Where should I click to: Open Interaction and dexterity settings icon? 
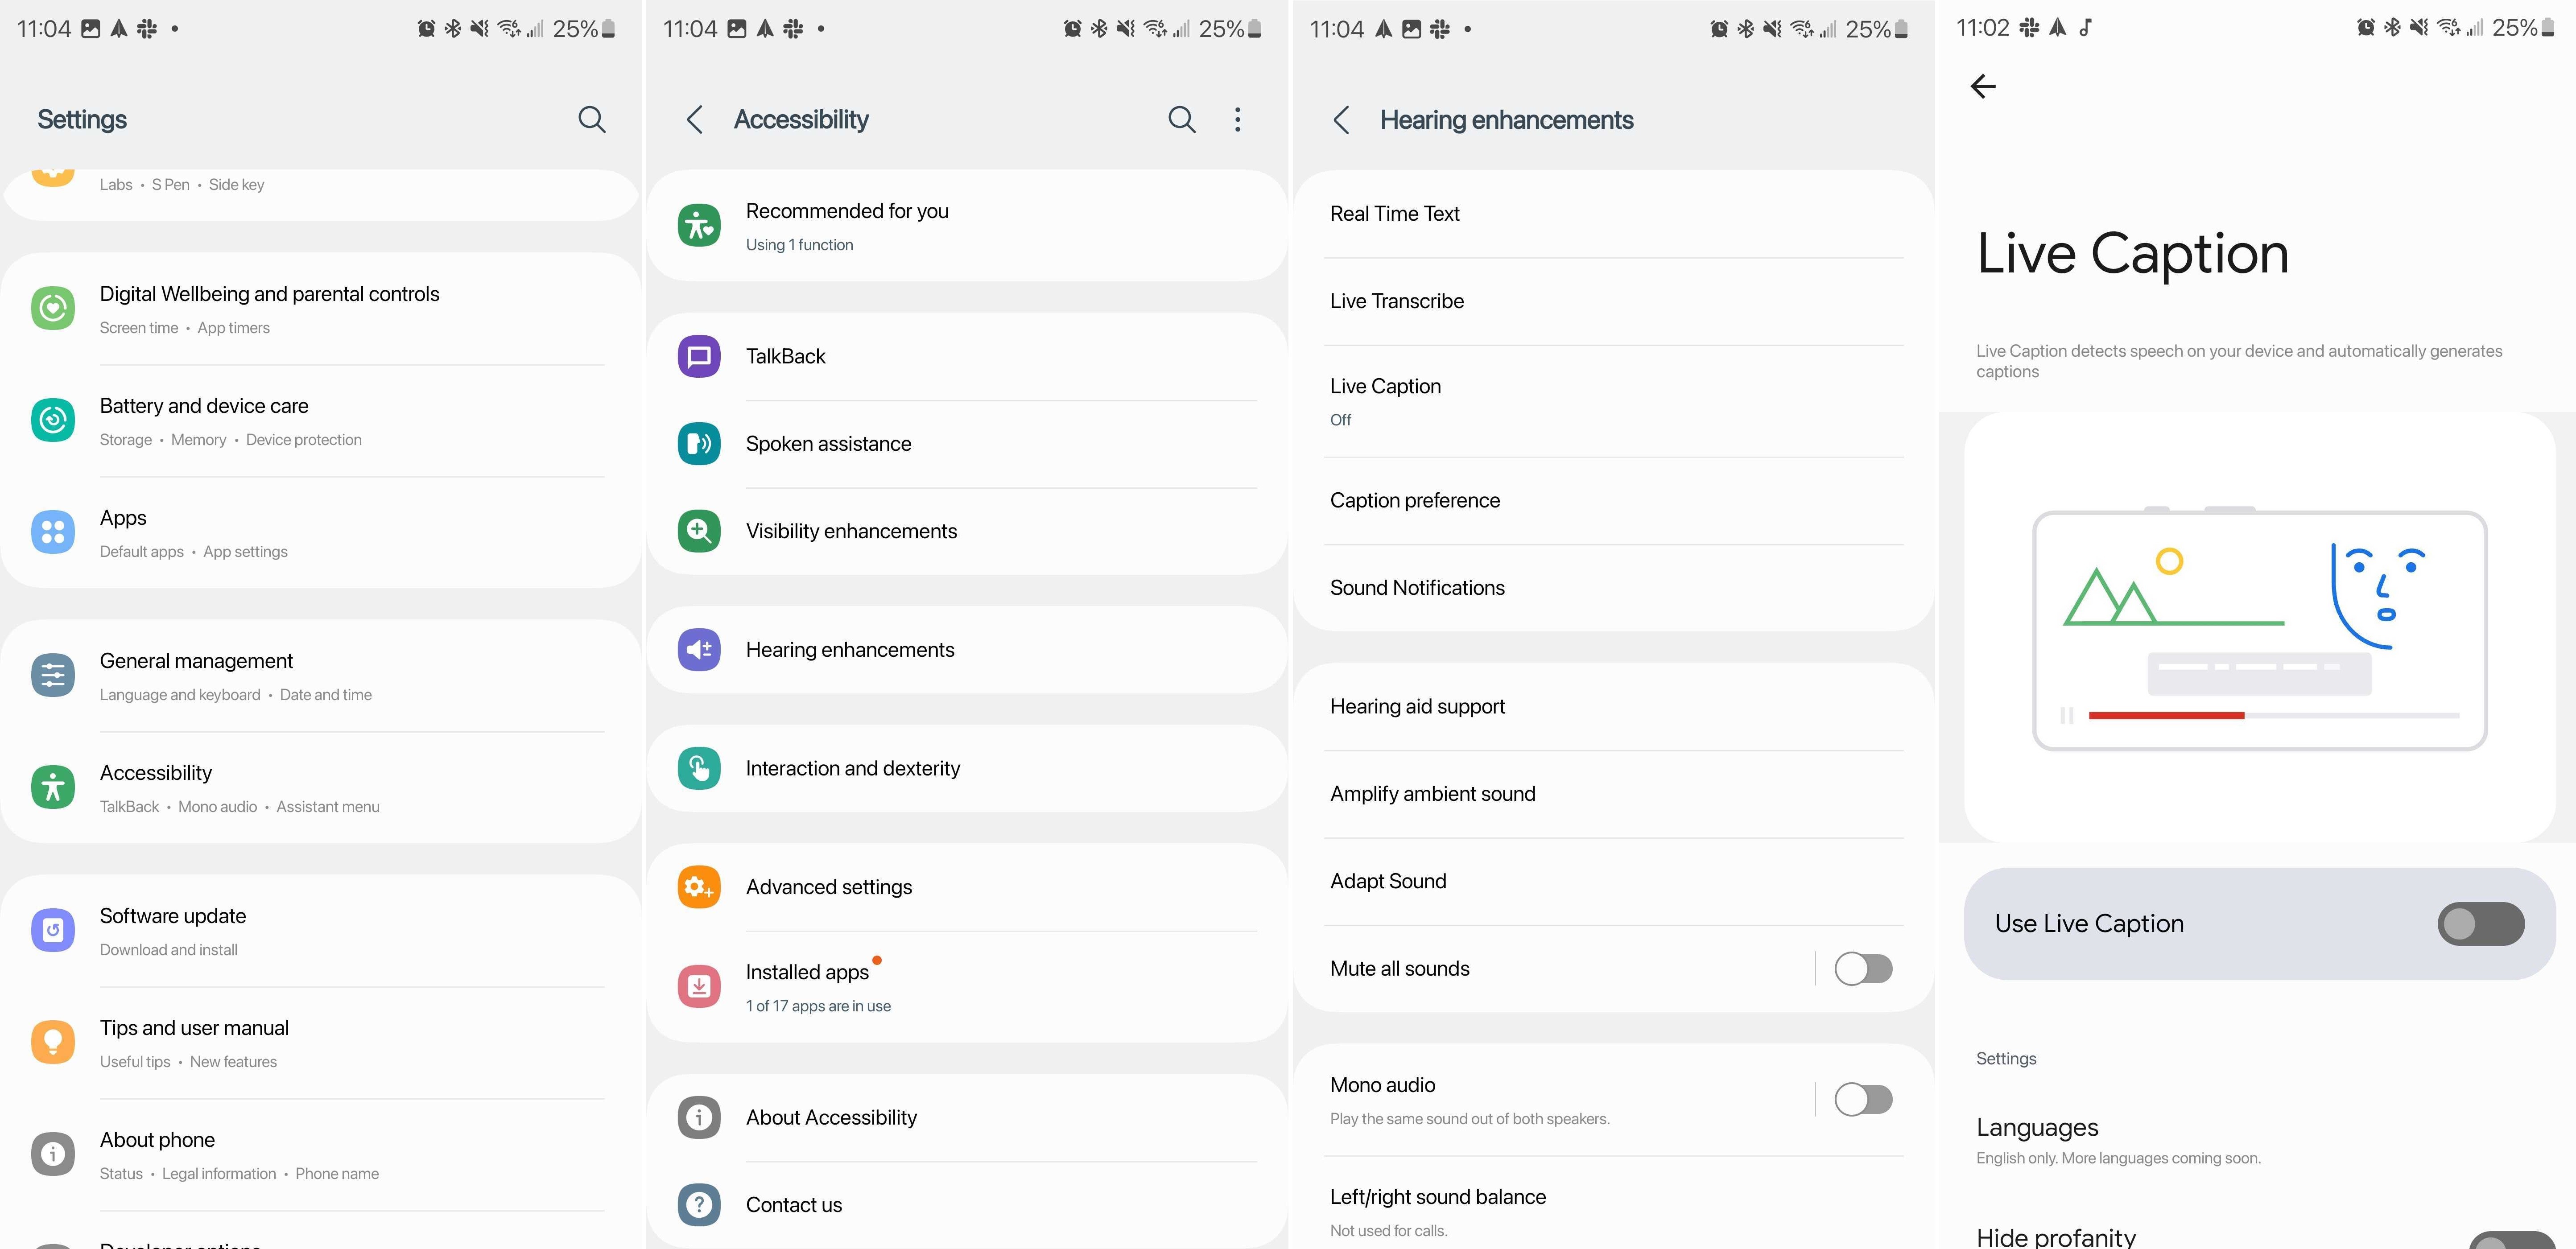click(x=703, y=767)
